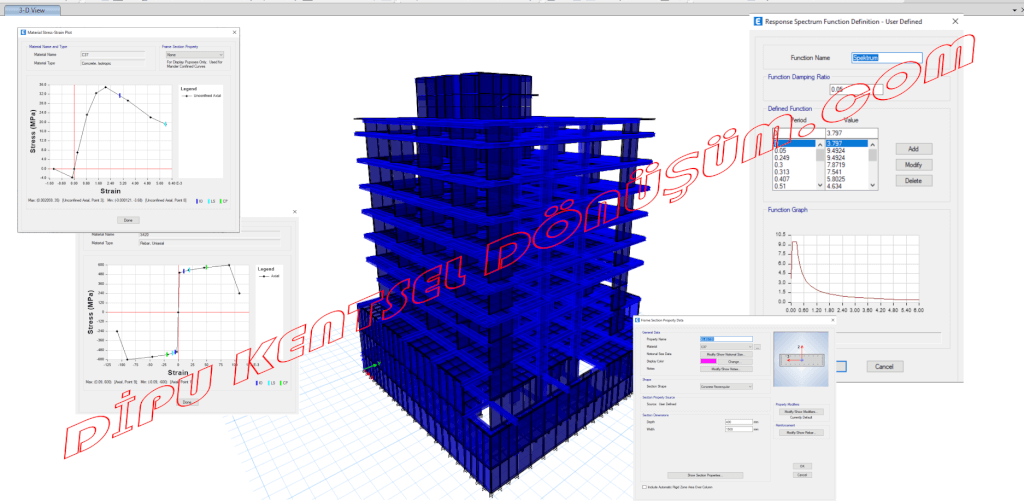Click the magenta Display Color swatch
Image resolution: width=1024 pixels, height=501 pixels.
click(709, 361)
